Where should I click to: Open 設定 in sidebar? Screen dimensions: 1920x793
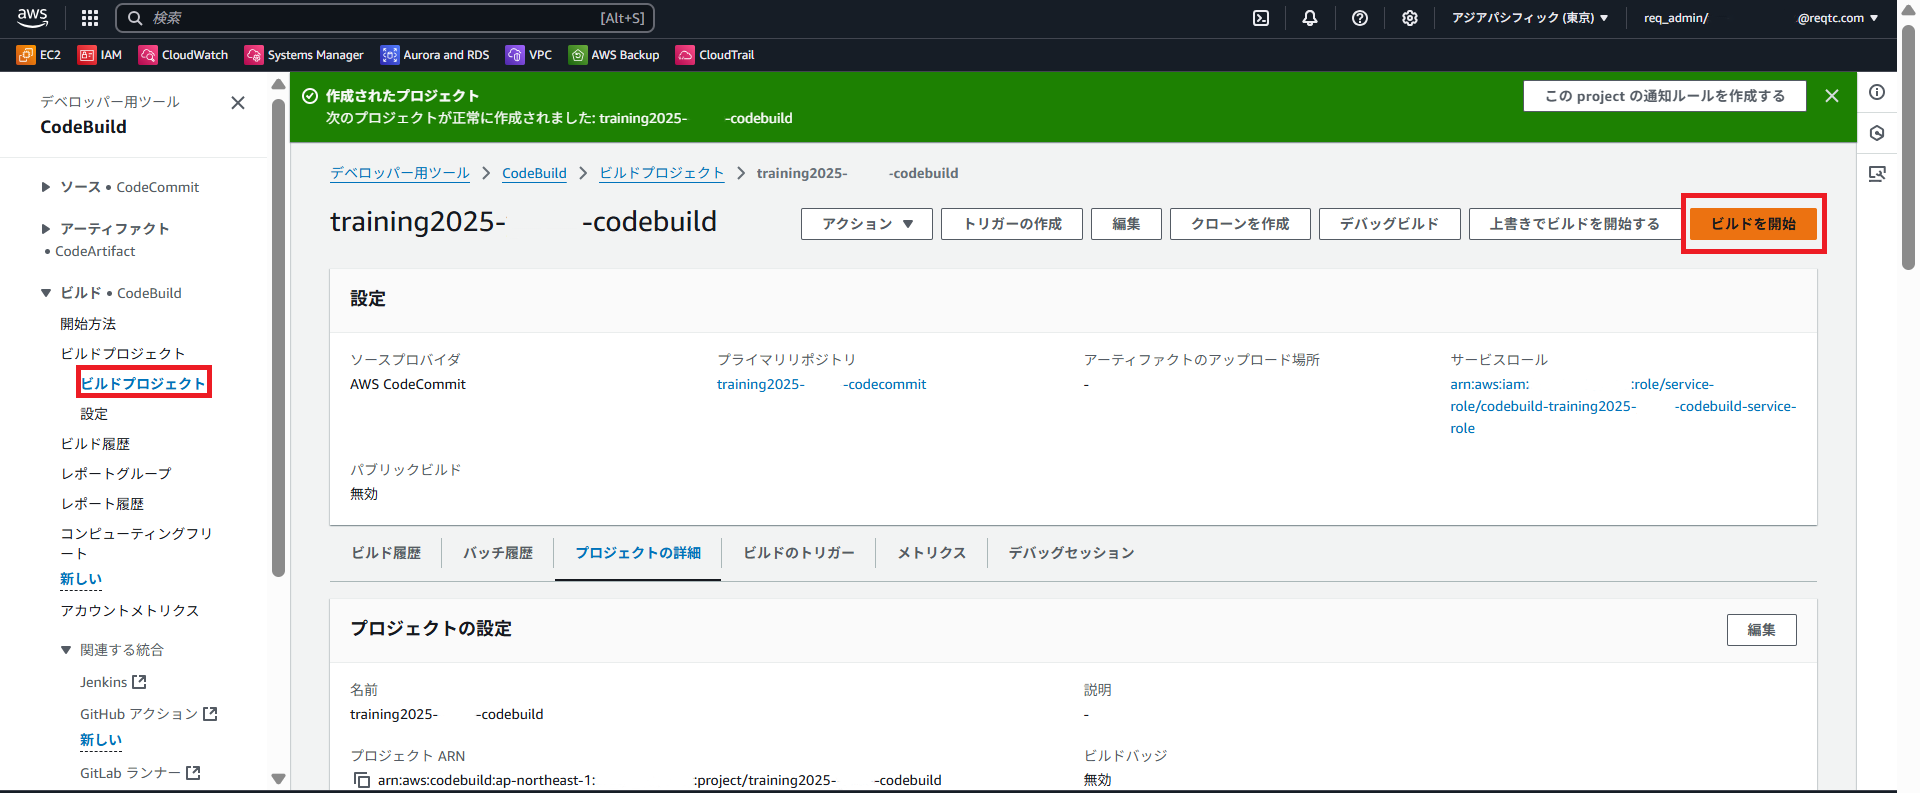point(94,414)
